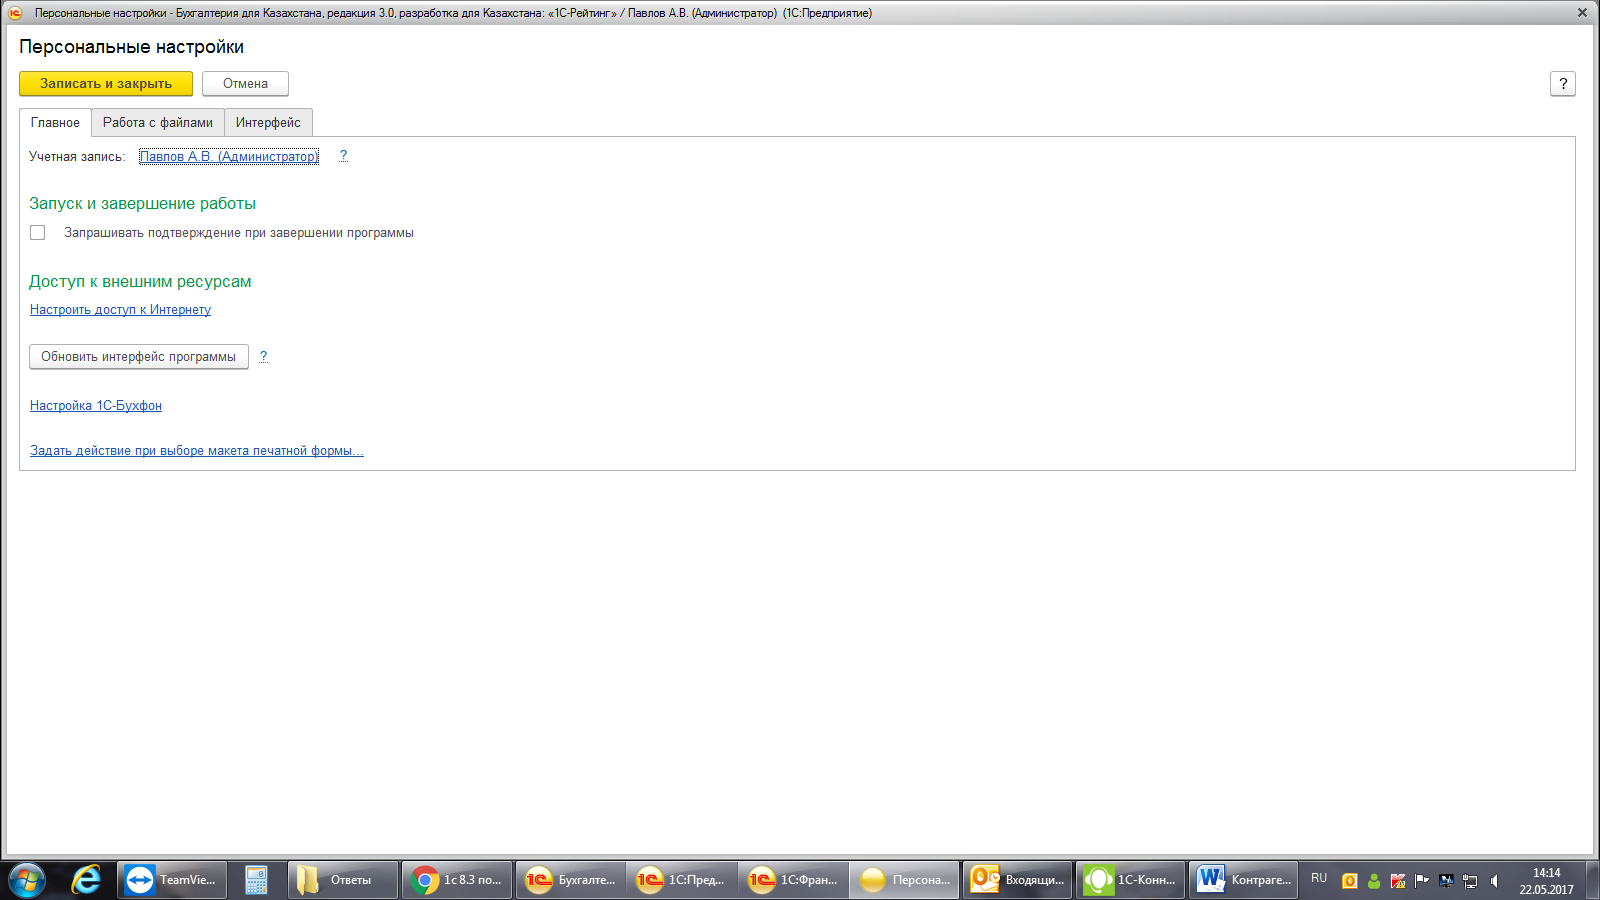
Task: Open the 'Настроить доступ к Интернету' link
Action: (120, 310)
